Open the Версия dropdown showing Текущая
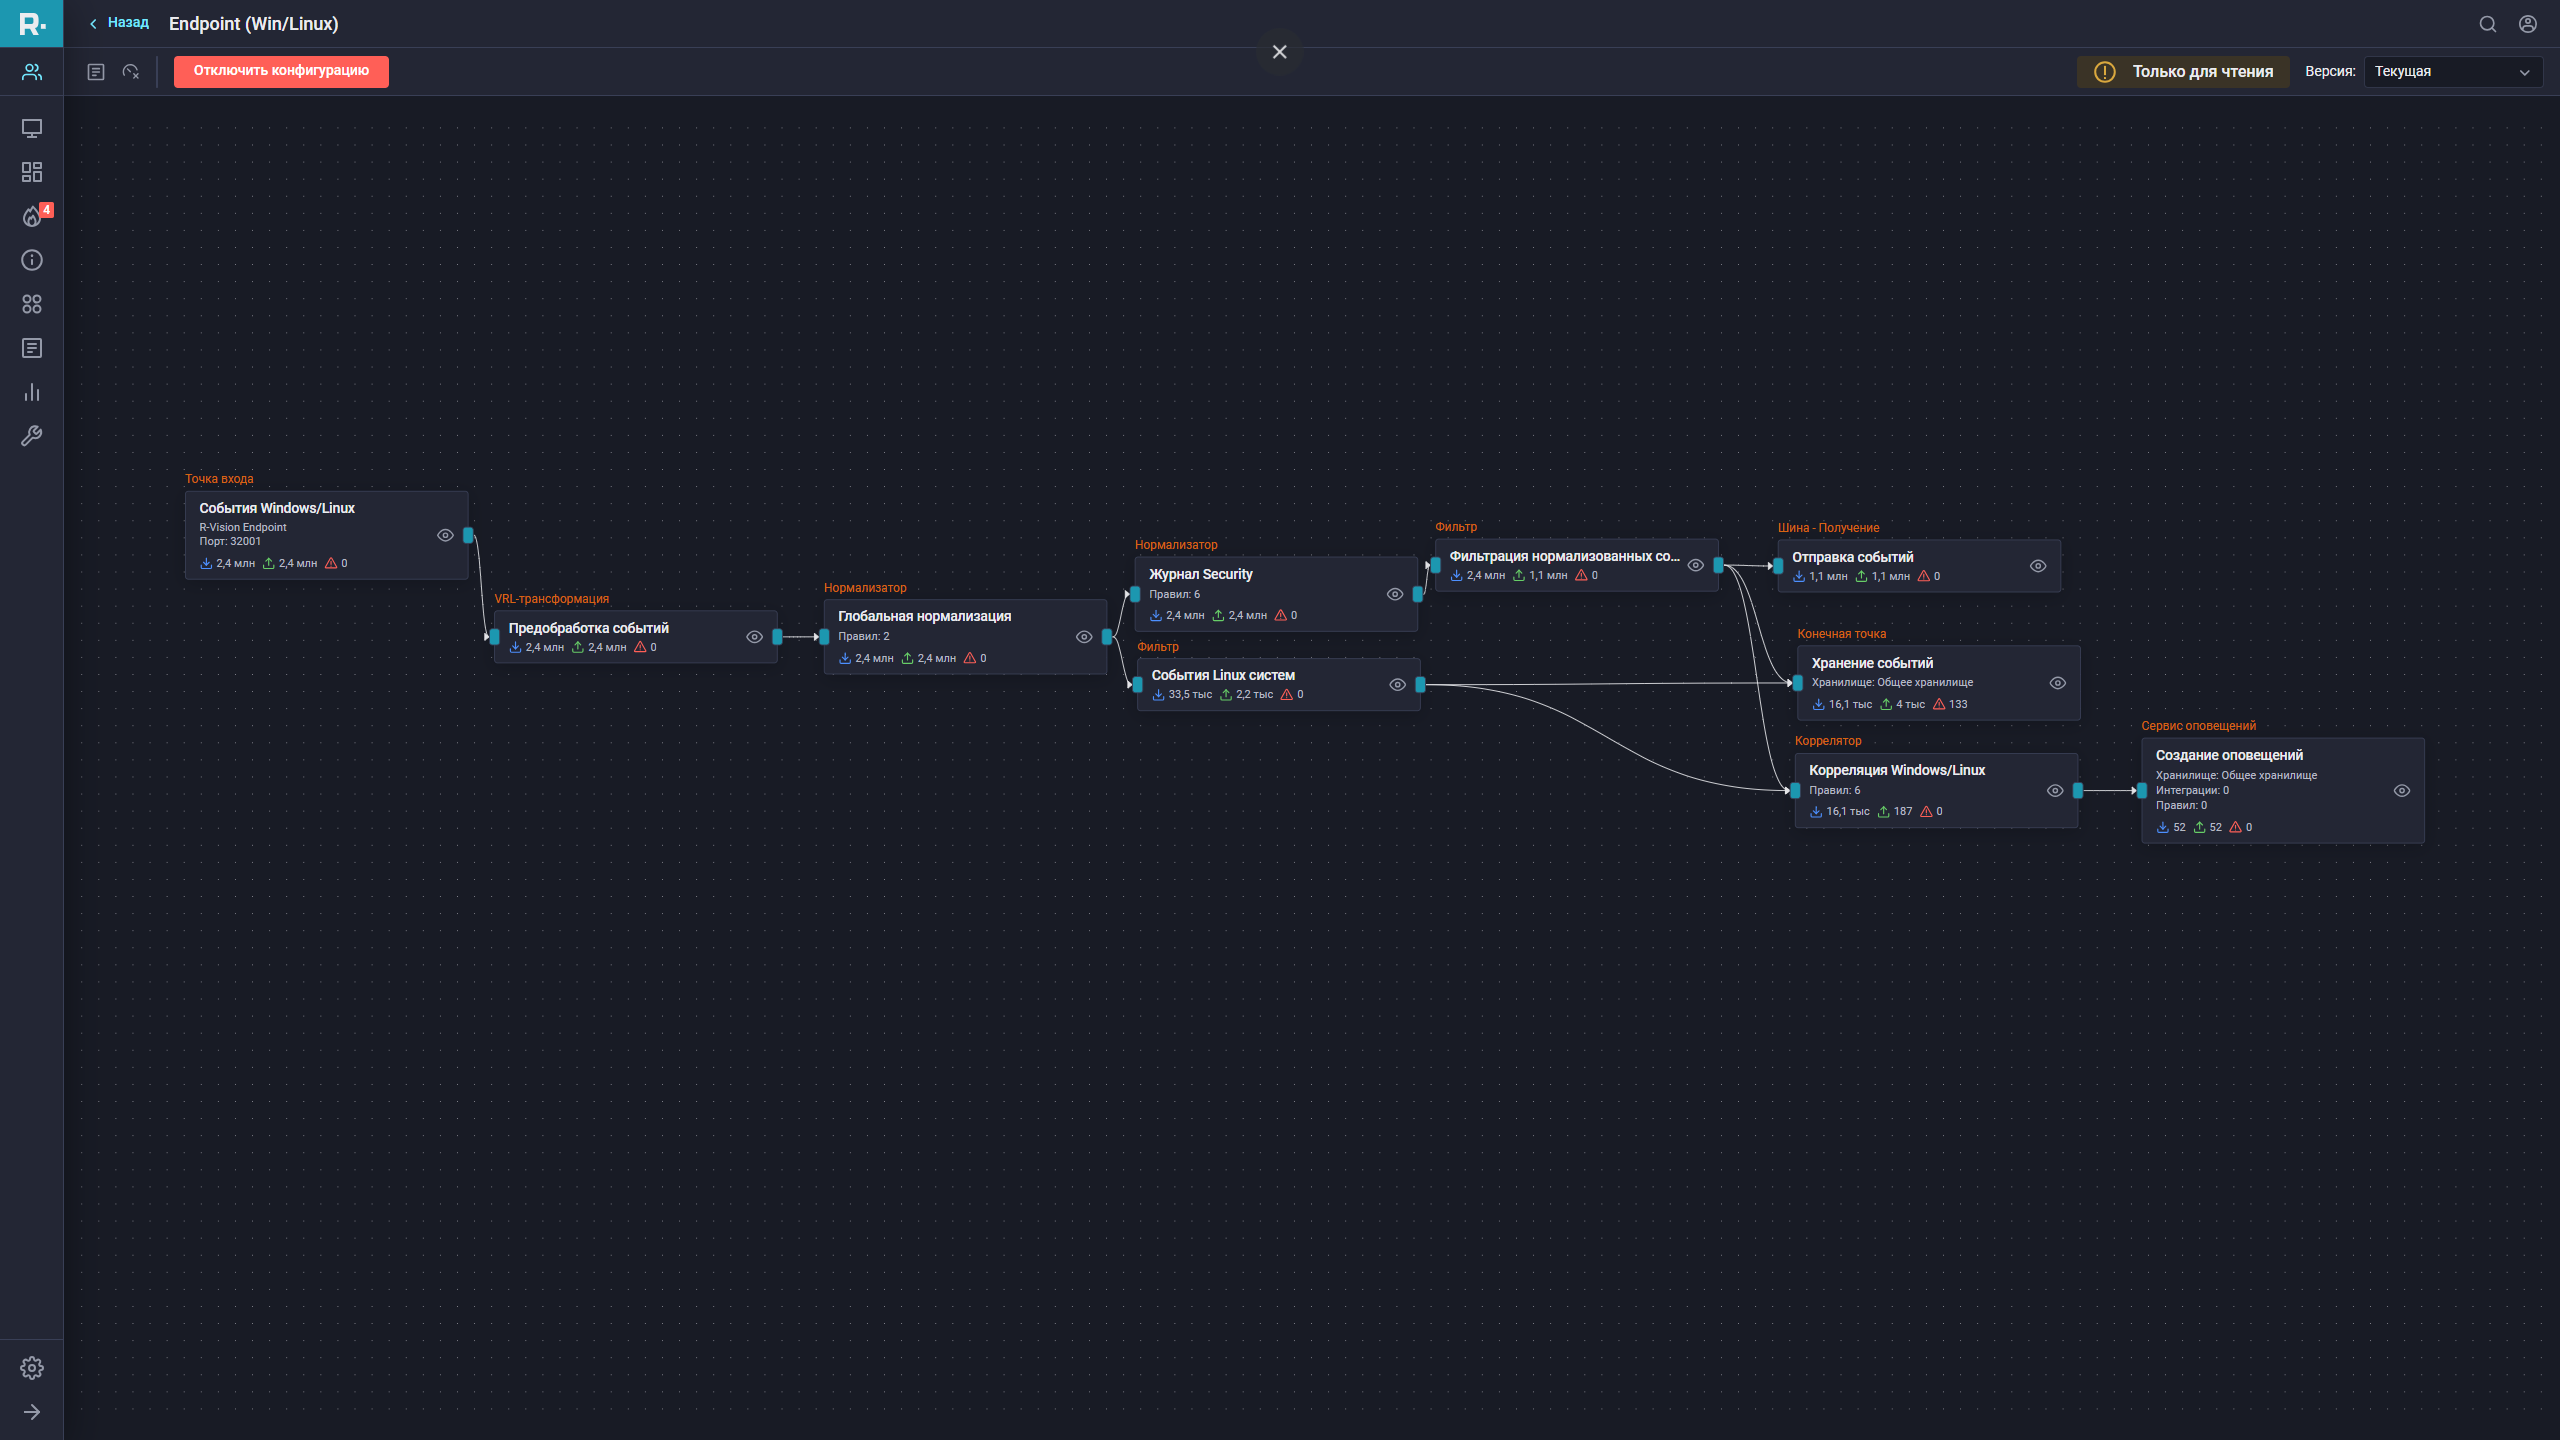 pos(2452,72)
